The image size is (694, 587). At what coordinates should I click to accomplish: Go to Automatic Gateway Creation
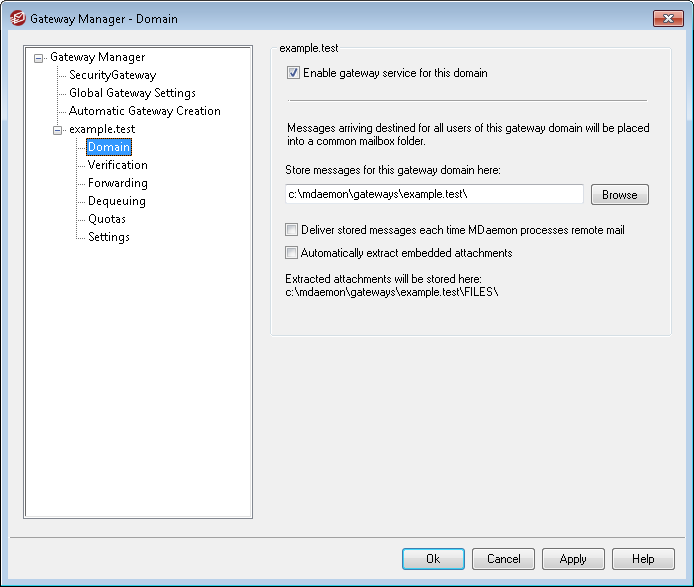[x=144, y=111]
